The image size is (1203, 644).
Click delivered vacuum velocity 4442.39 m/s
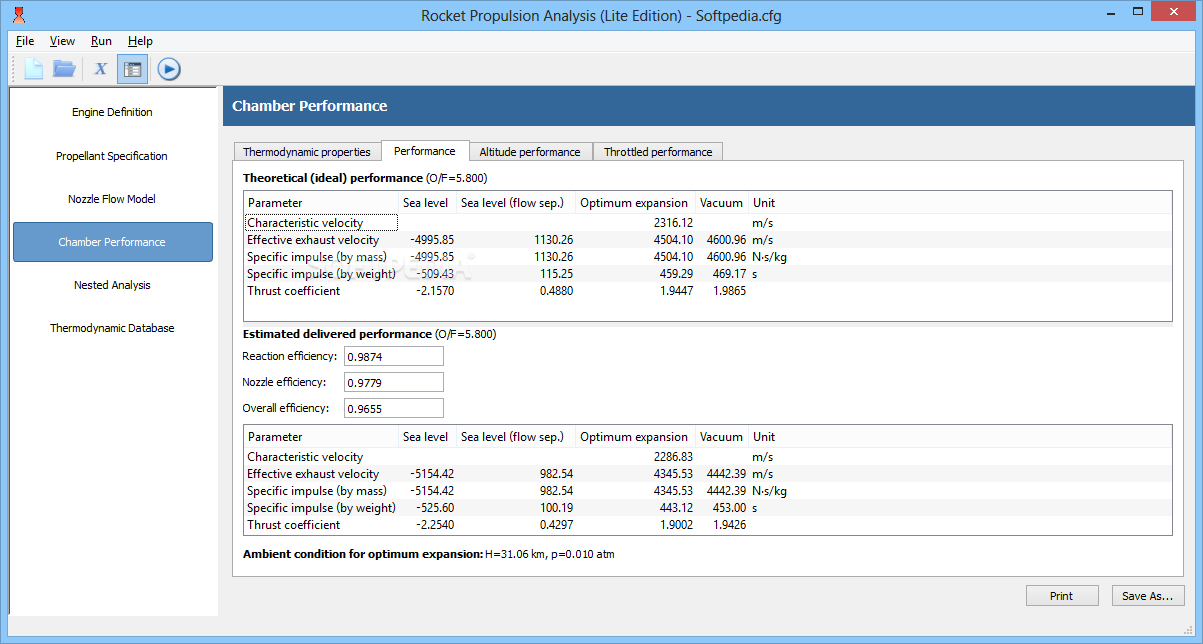coord(725,474)
